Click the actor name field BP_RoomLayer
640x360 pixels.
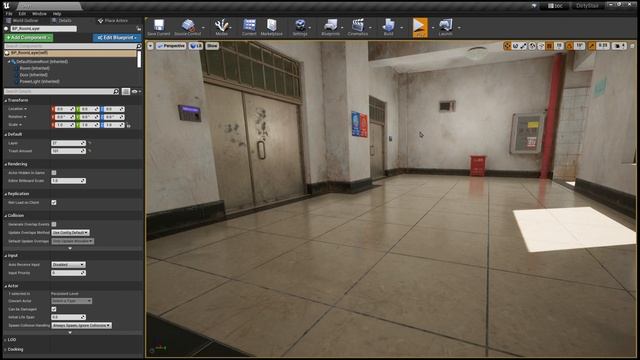pyautogui.click(x=43, y=29)
